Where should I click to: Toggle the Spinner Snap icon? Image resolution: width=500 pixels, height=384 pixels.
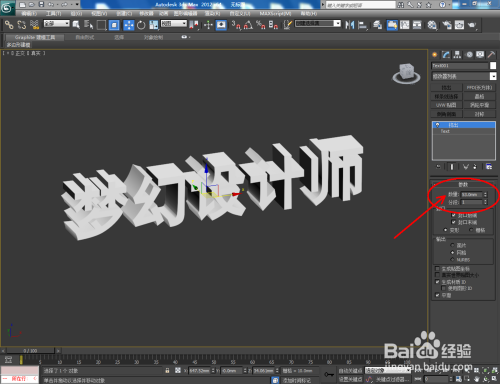(x=273, y=25)
